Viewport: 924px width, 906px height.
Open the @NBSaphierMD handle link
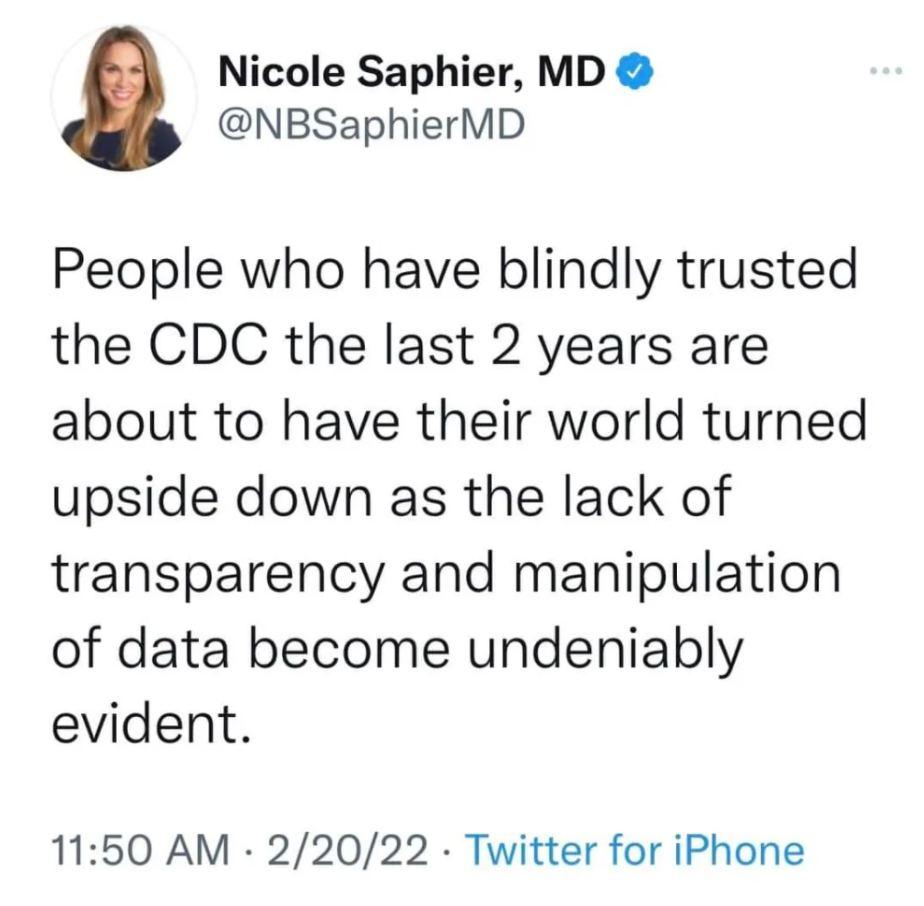(x=370, y=127)
